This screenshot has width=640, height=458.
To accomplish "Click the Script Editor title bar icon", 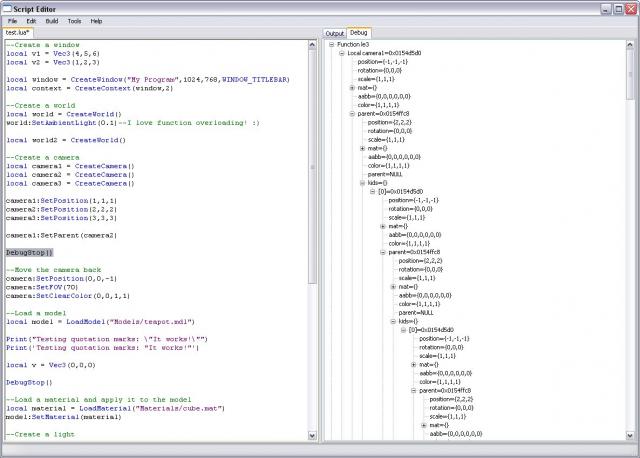I will click(9, 7).
